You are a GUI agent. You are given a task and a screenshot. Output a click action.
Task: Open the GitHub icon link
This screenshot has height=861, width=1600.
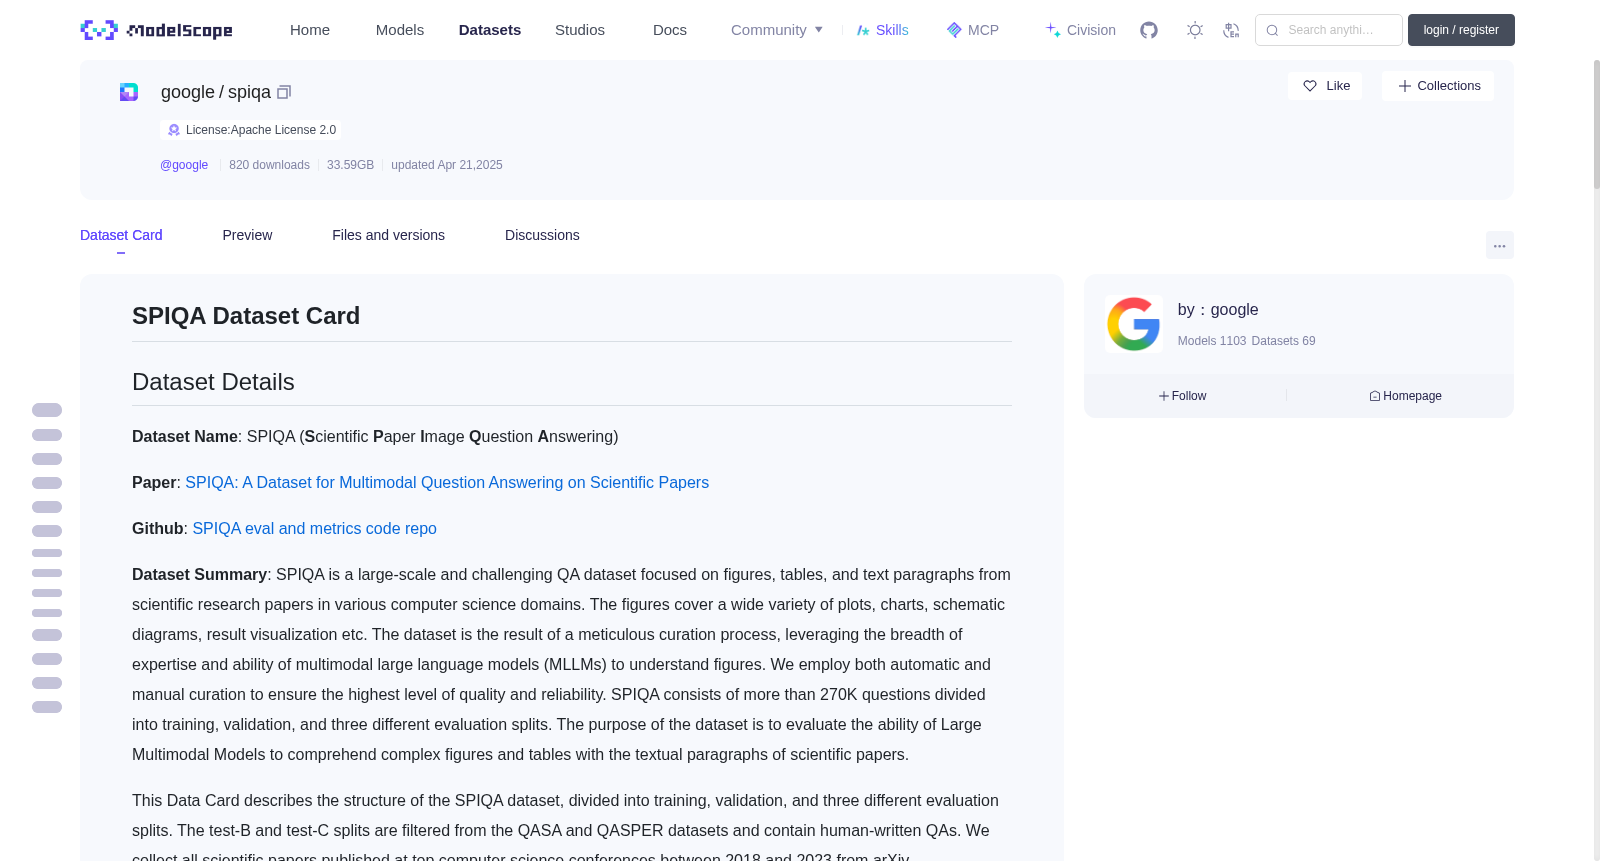tap(1149, 30)
